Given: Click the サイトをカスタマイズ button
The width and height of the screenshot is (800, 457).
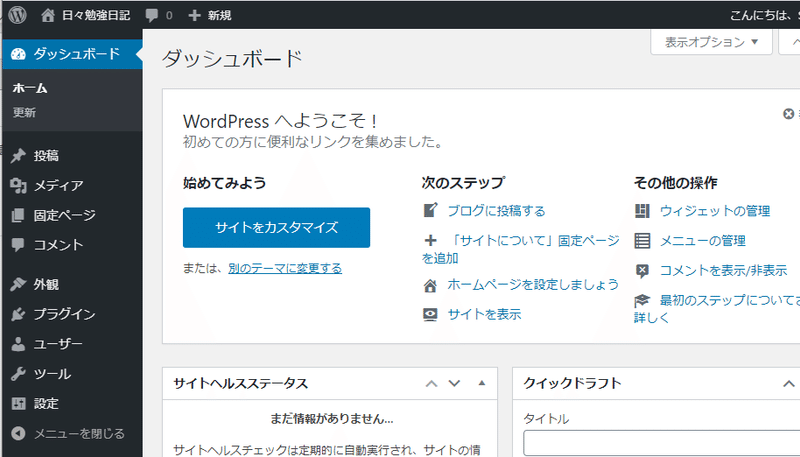Looking at the screenshot, I should pos(277,227).
